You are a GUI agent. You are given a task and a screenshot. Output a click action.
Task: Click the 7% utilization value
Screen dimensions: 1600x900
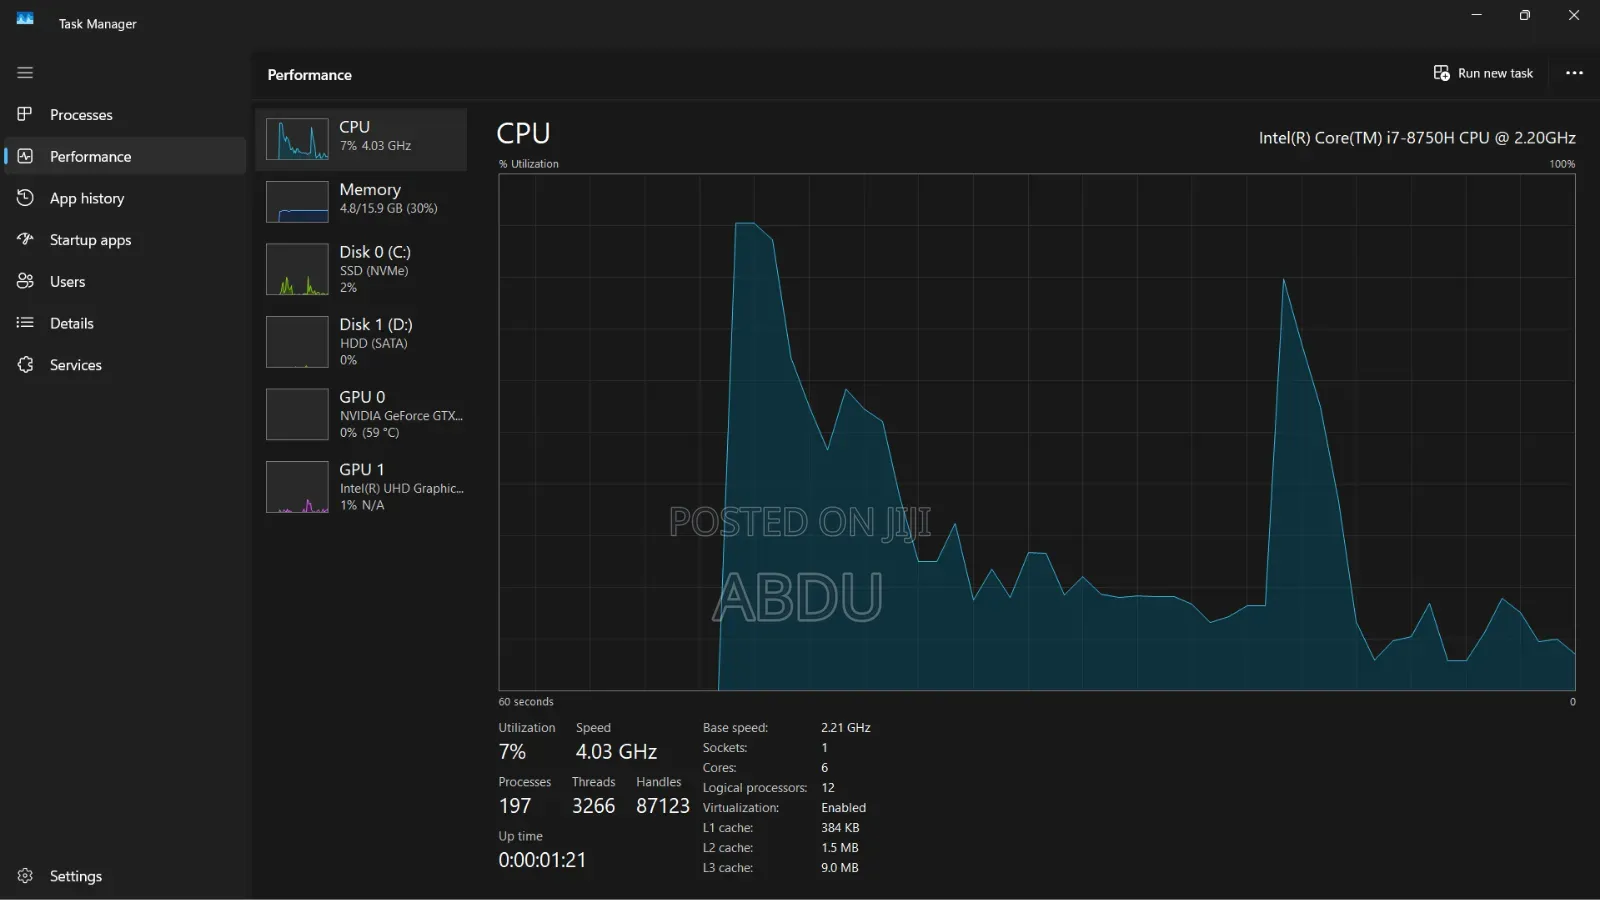[512, 751]
